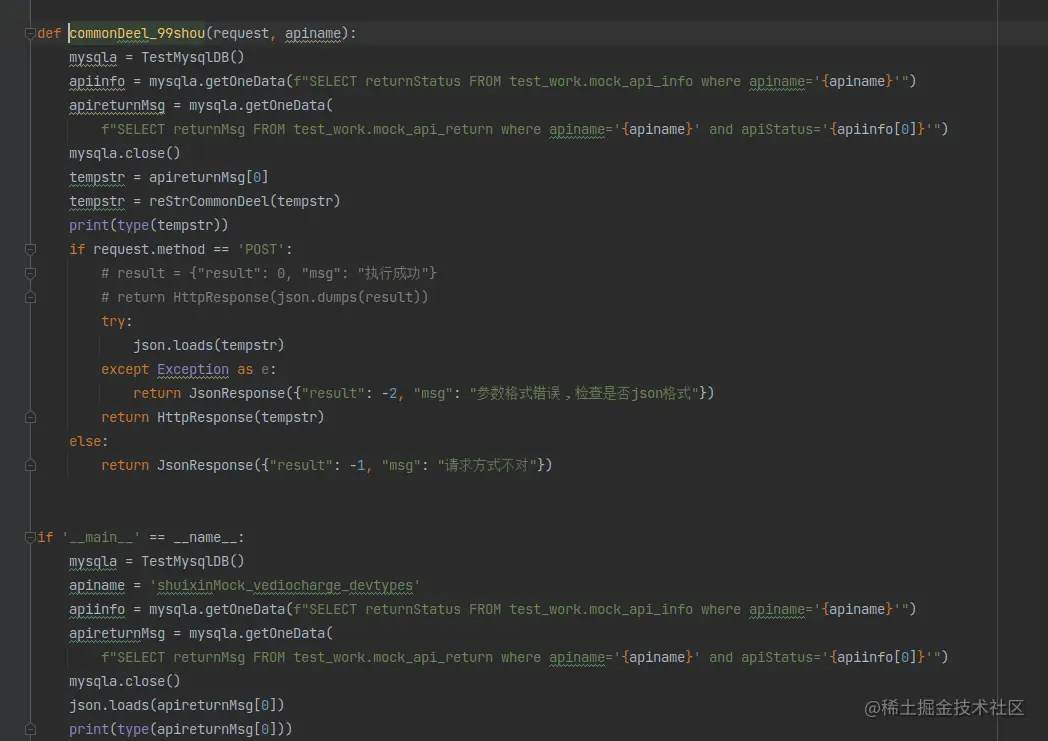Click fold end marker beside '# return HttpResponse(json.dumps' comment
Screen dimensions: 1048x741
(x=30, y=297)
